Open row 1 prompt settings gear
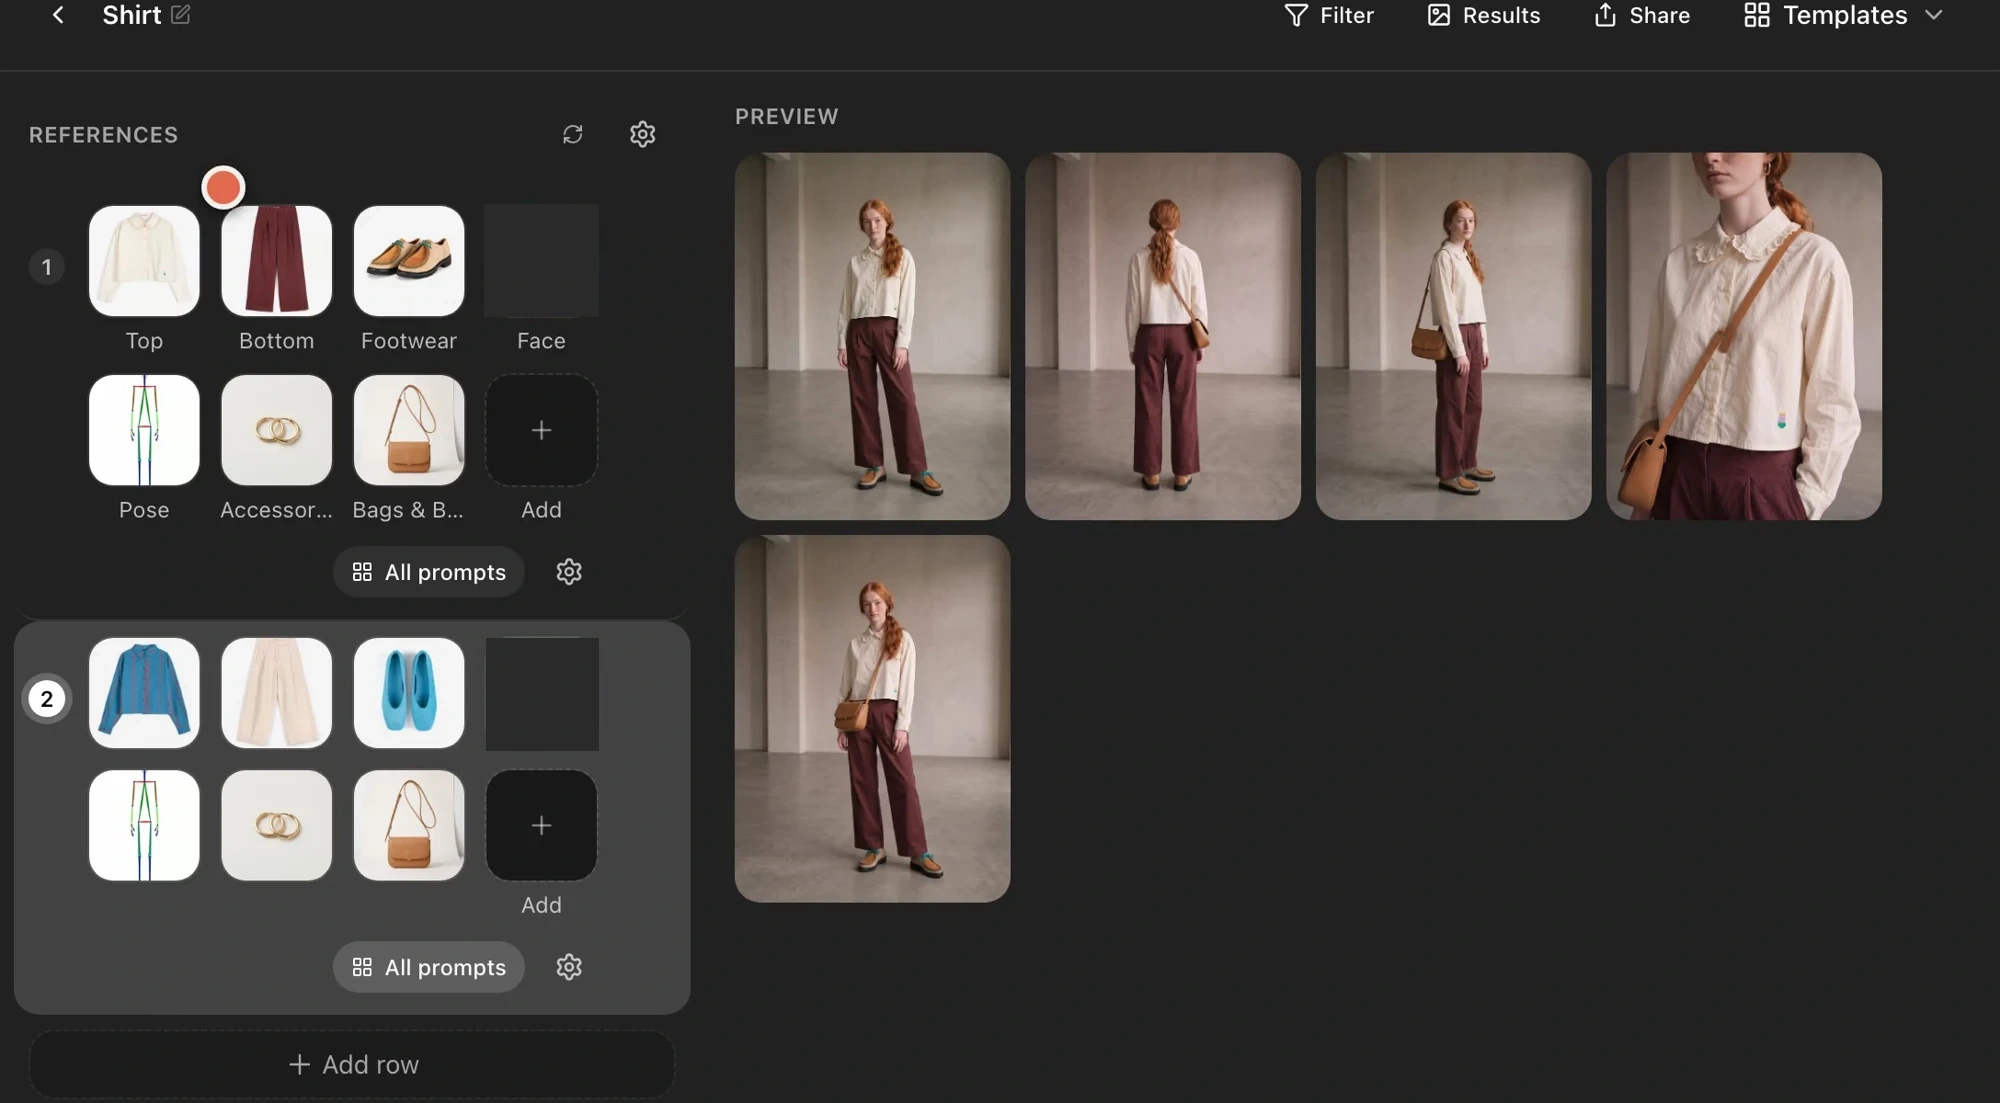The height and width of the screenshot is (1103, 2000). coord(569,572)
